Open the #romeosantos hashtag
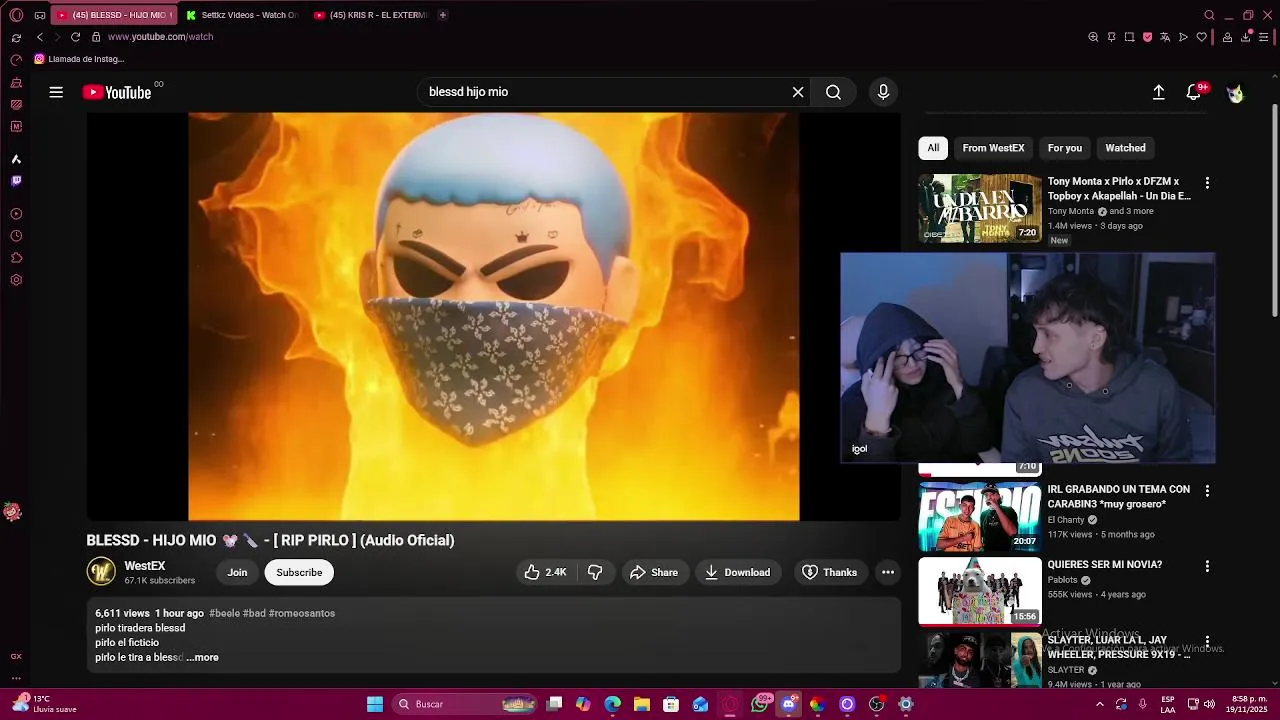This screenshot has width=1280, height=720. coord(302,613)
